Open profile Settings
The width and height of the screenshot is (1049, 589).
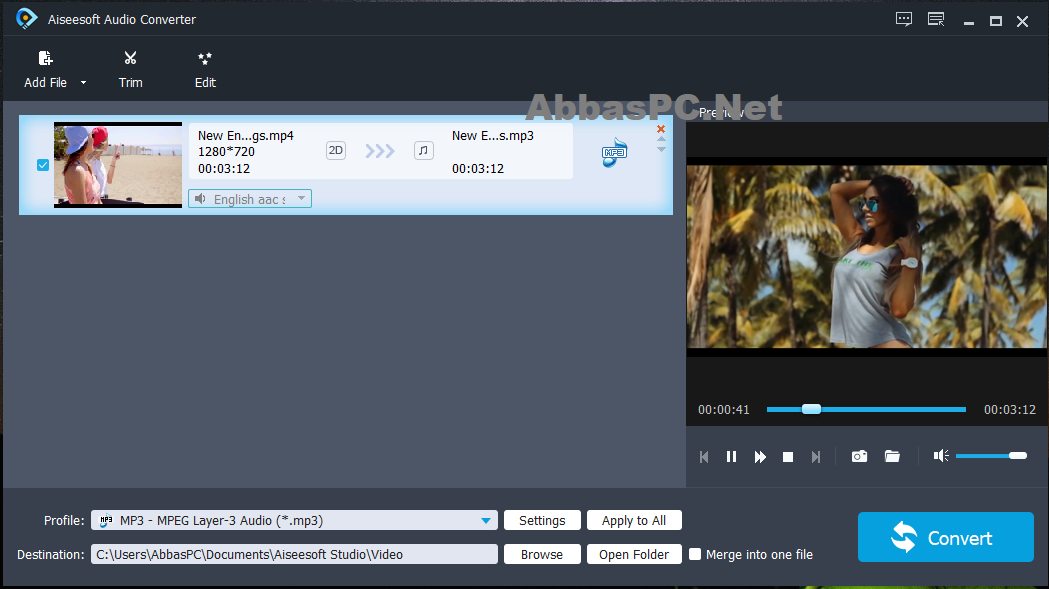click(542, 520)
